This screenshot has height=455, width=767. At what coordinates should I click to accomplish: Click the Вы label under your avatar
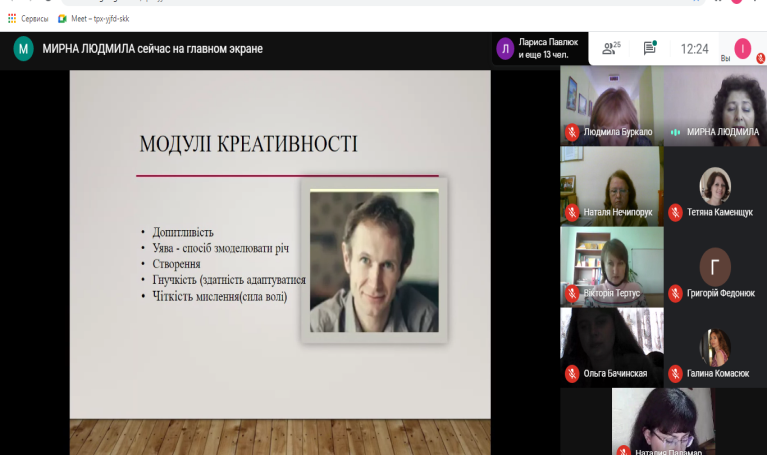pyautogui.click(x=725, y=59)
